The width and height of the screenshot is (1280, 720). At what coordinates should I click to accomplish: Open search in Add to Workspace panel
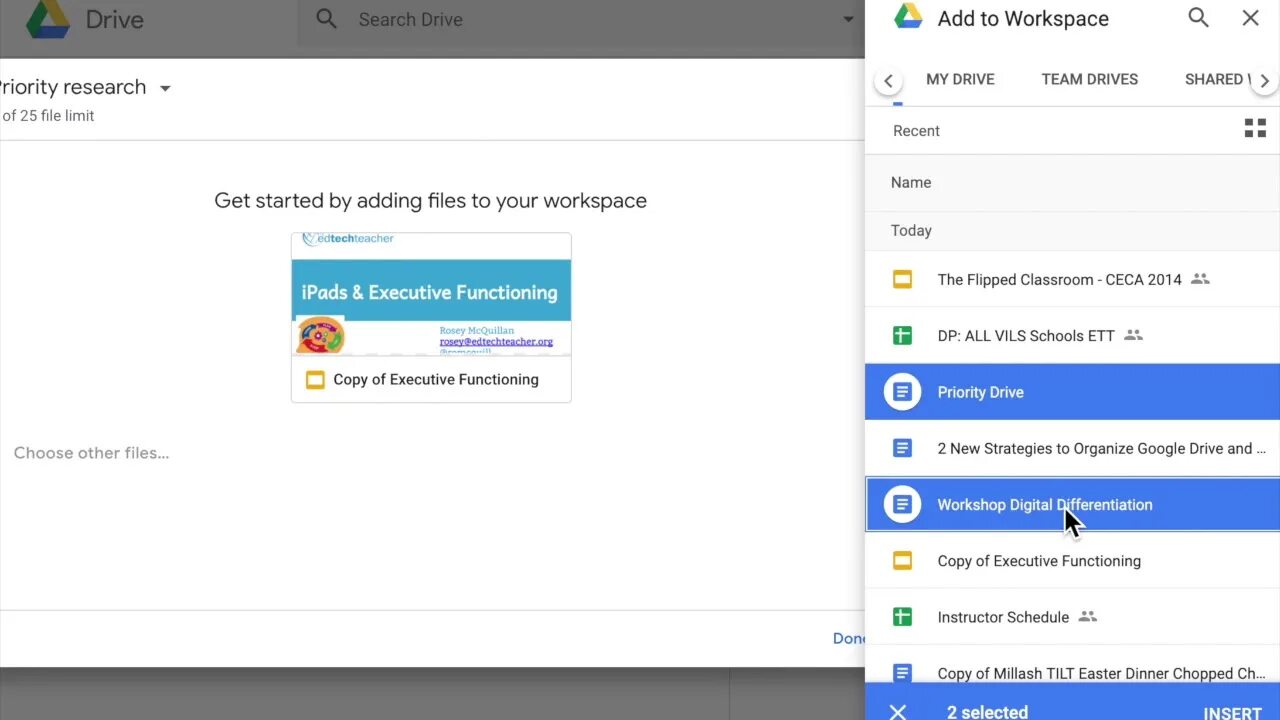tap(1198, 18)
